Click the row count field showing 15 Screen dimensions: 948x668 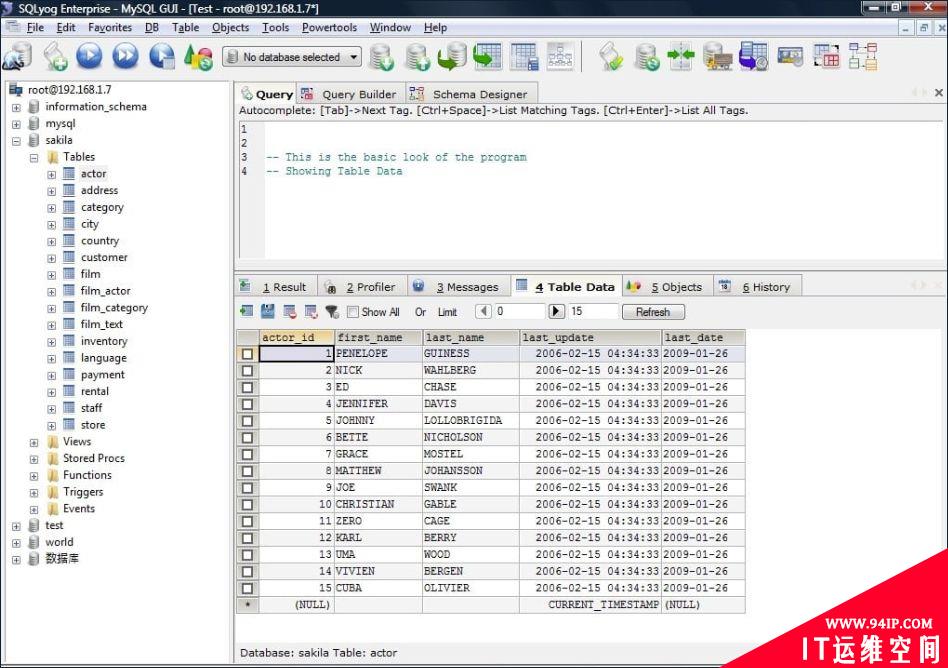point(593,311)
